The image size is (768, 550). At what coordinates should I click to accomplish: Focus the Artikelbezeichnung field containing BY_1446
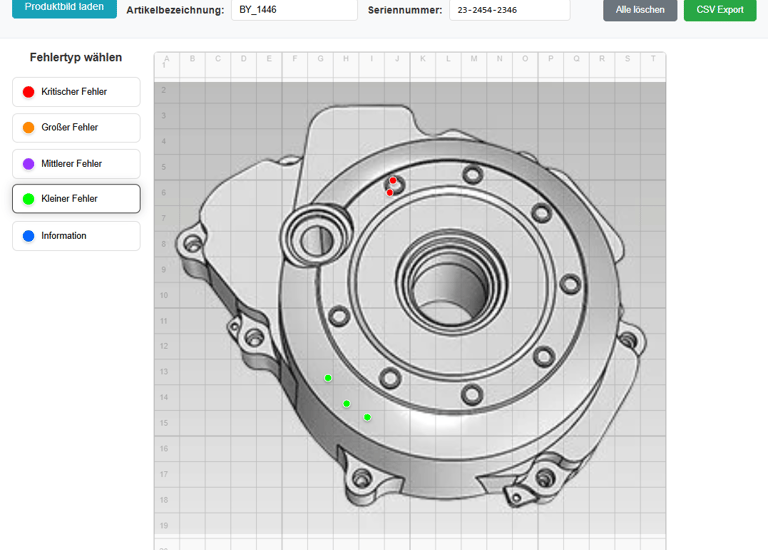pos(294,10)
